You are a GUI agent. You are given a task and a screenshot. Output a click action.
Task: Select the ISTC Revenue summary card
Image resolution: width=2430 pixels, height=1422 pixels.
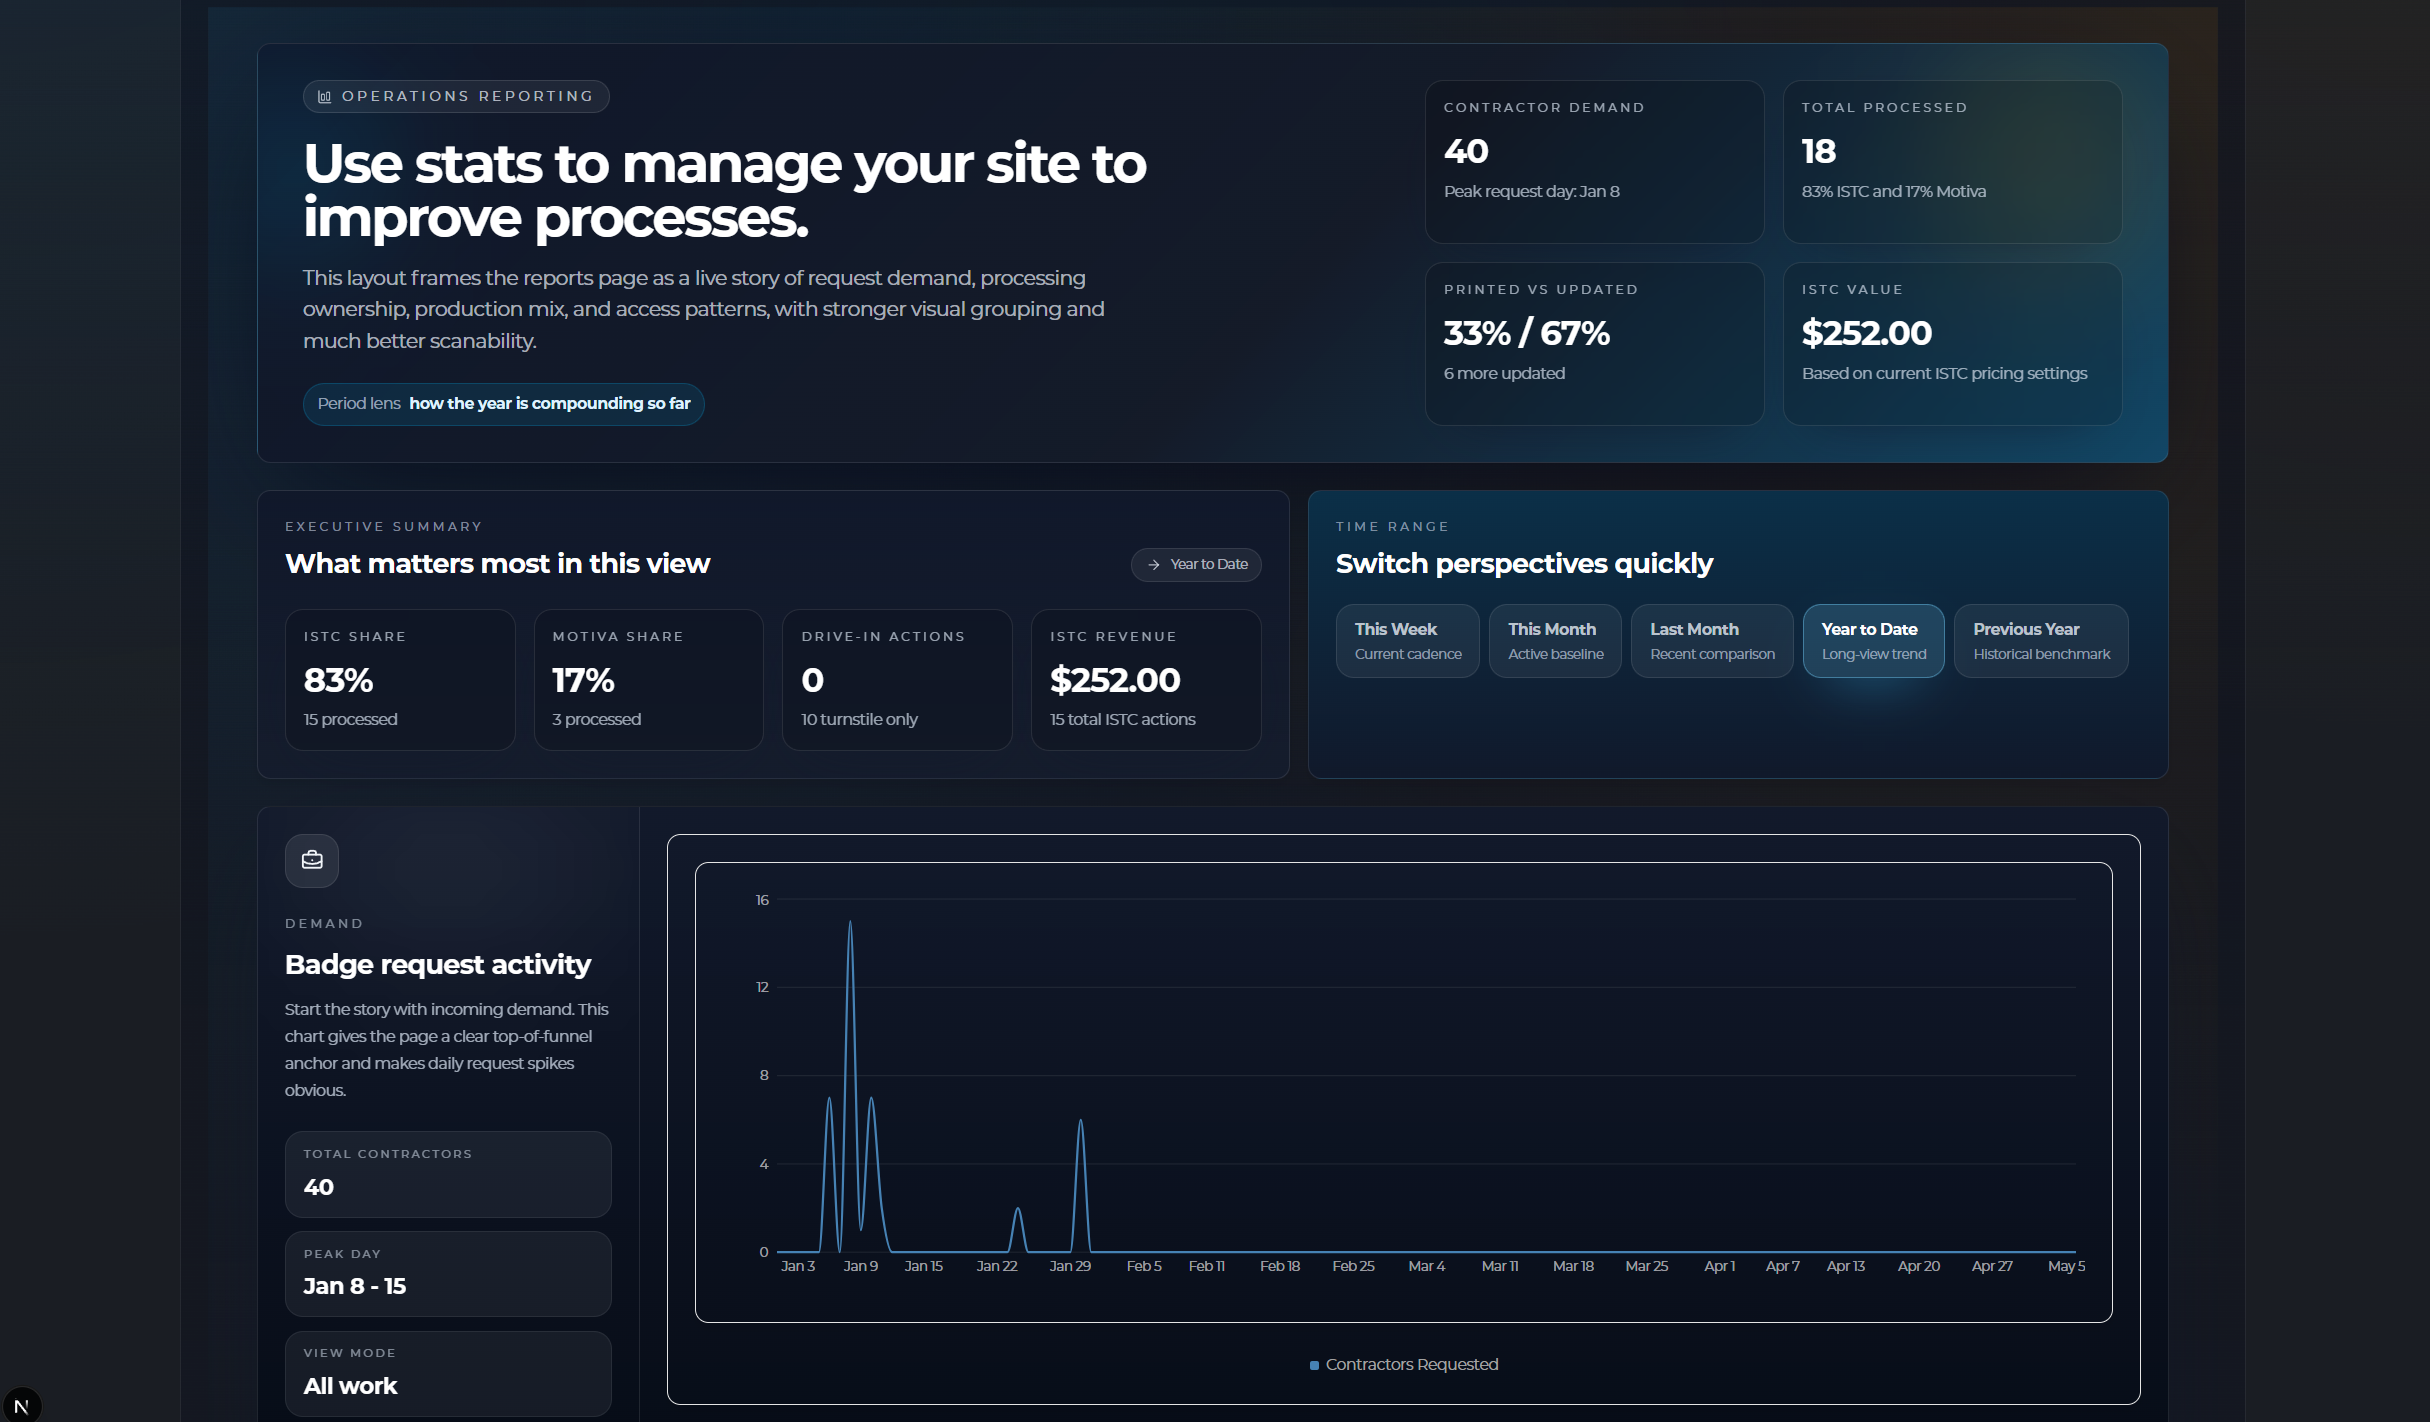tap(1146, 680)
